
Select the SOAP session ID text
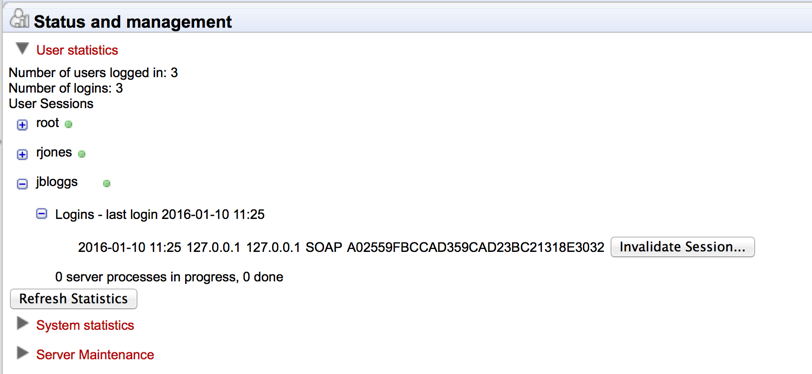(475, 248)
